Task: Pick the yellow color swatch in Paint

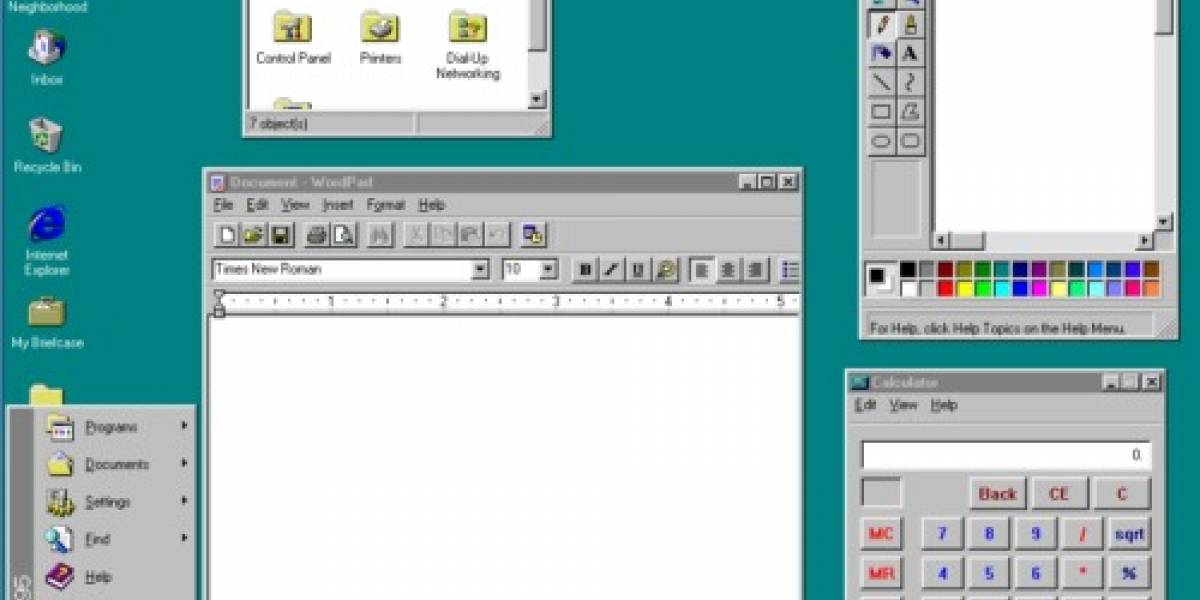Action: point(964,288)
